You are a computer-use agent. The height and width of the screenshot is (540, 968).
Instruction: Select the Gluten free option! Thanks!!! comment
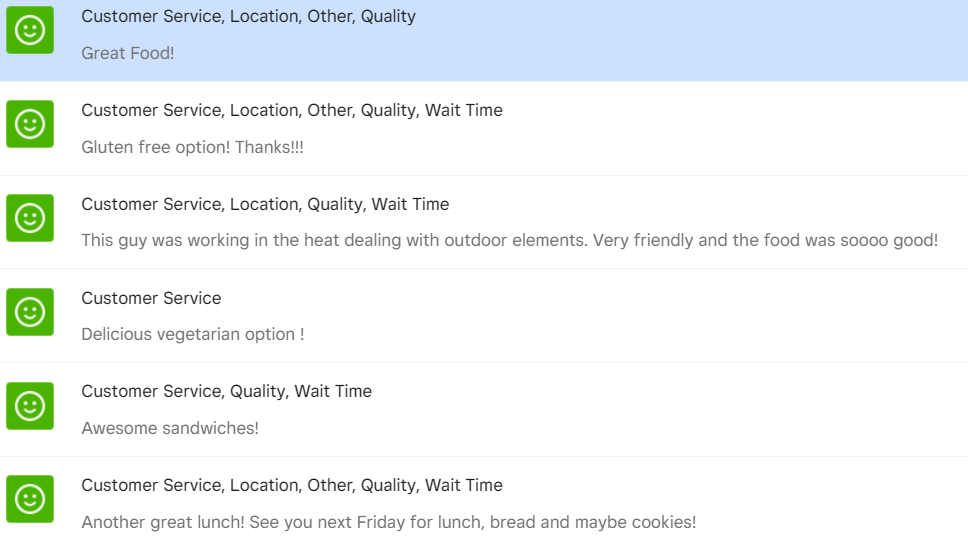pyautogui.click(x=193, y=147)
